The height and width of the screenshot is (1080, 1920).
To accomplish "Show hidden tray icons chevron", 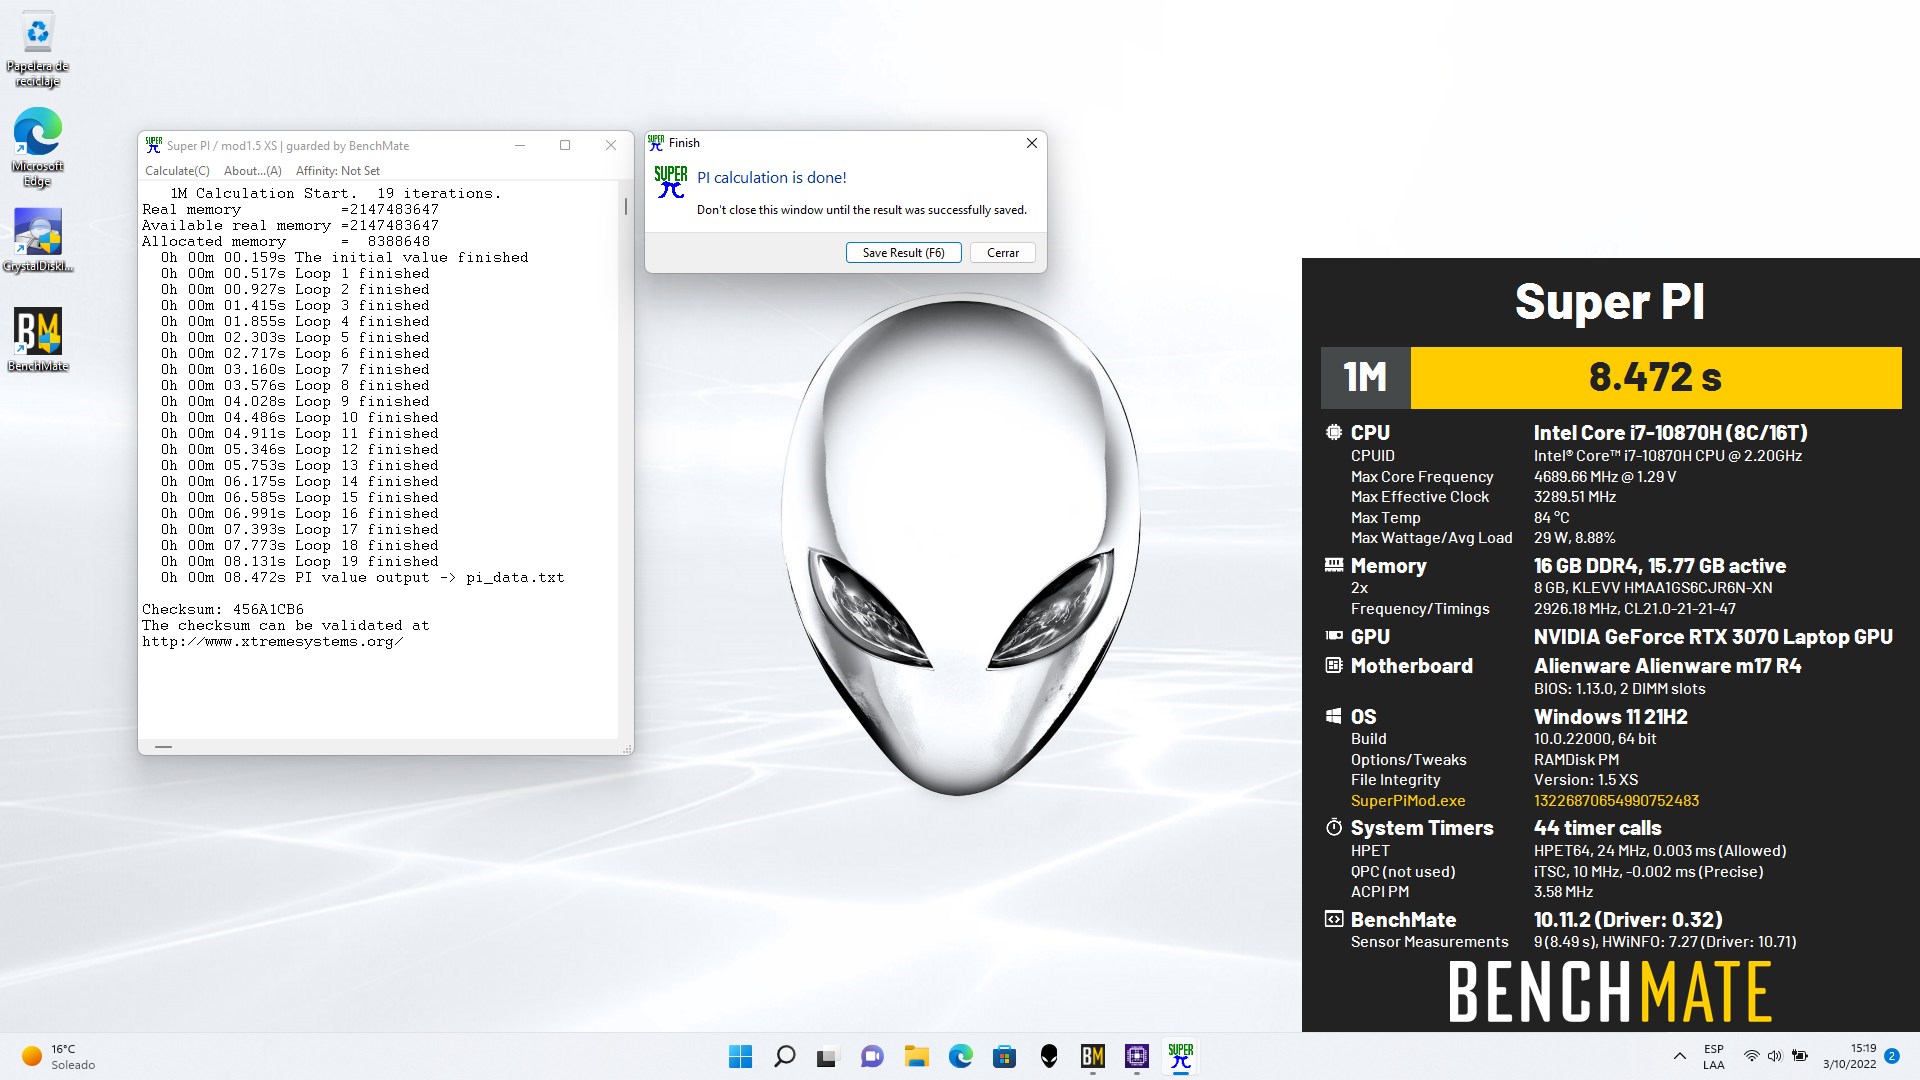I will click(x=1679, y=1056).
